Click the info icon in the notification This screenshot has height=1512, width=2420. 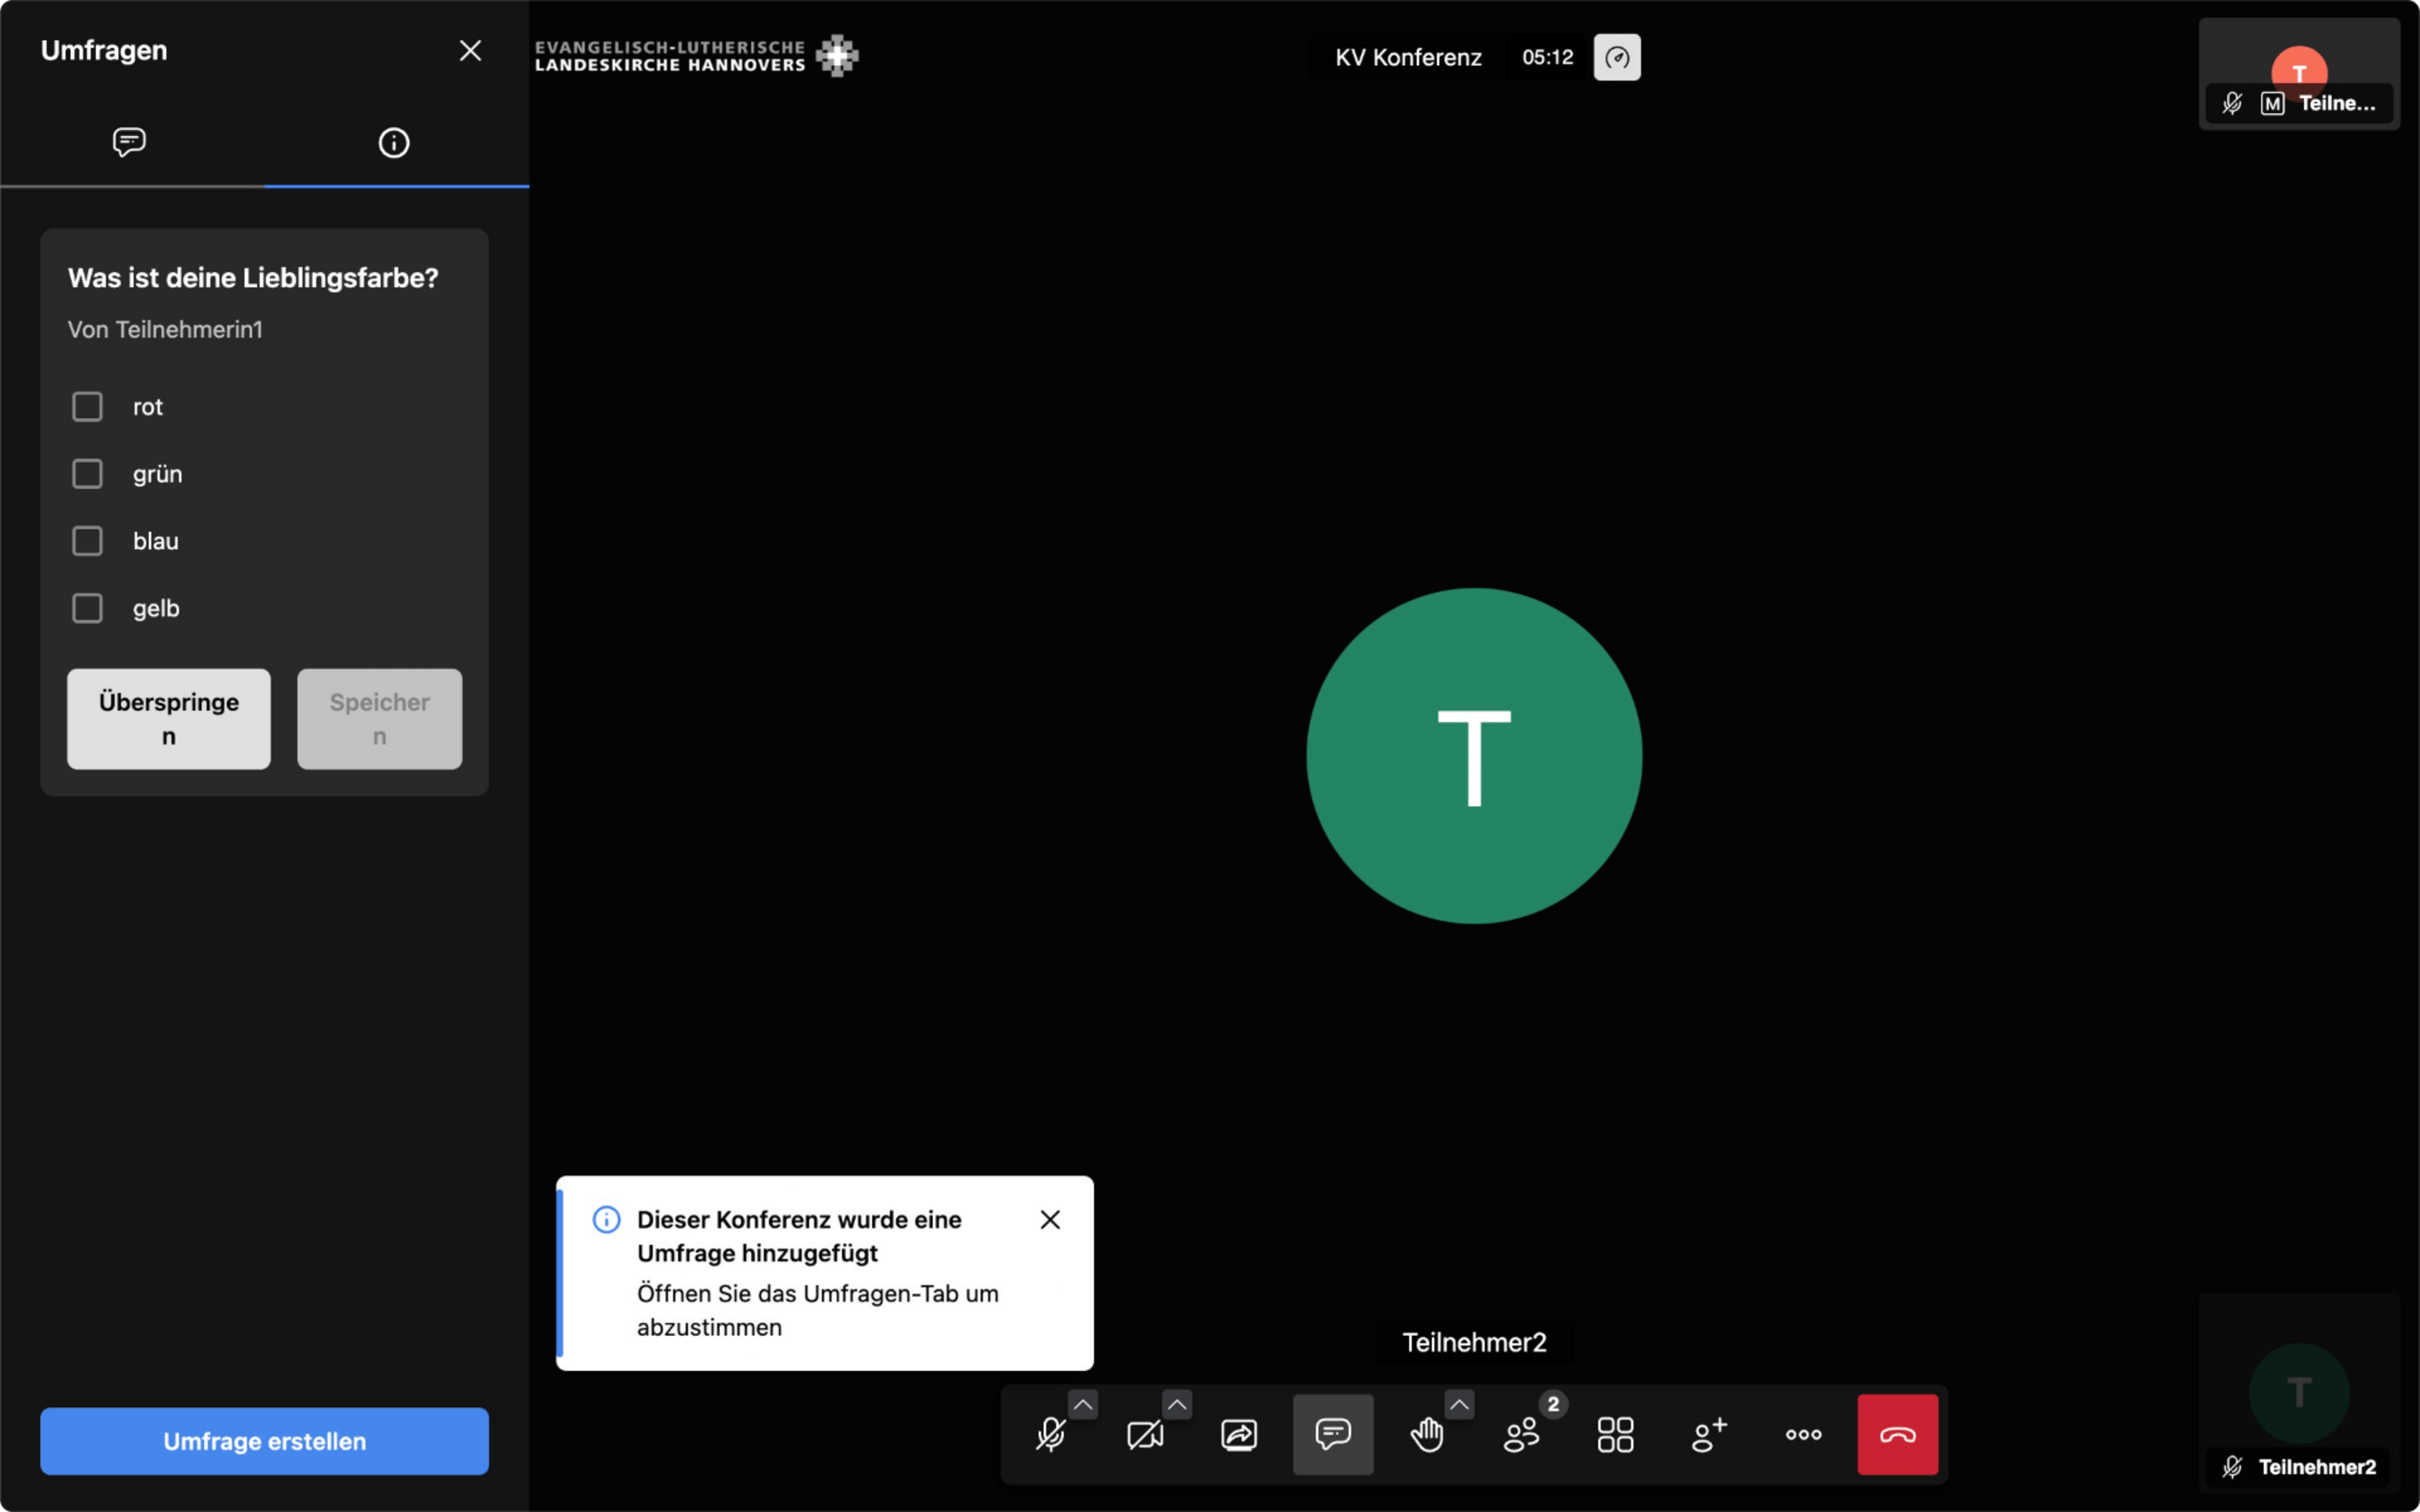click(606, 1219)
